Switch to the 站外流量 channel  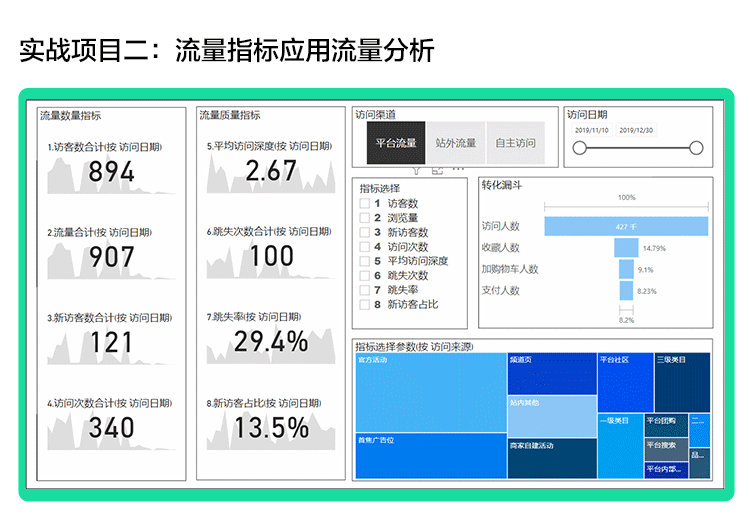tap(456, 143)
